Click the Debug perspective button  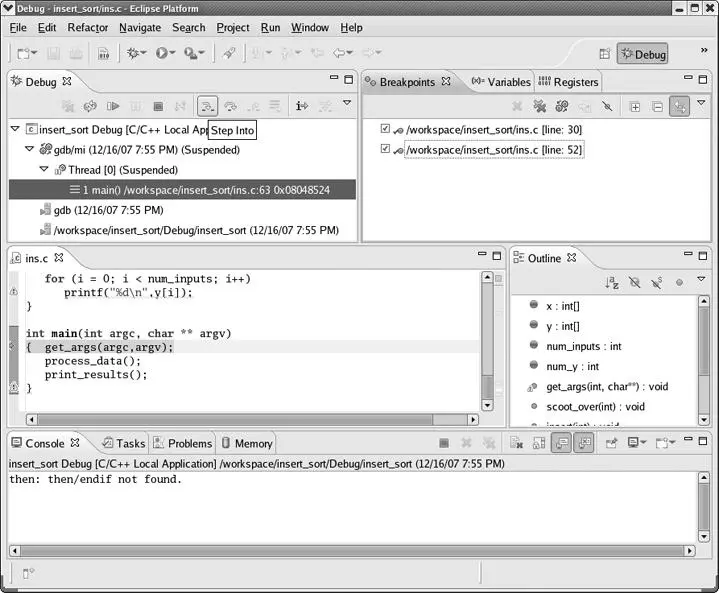tap(642, 54)
